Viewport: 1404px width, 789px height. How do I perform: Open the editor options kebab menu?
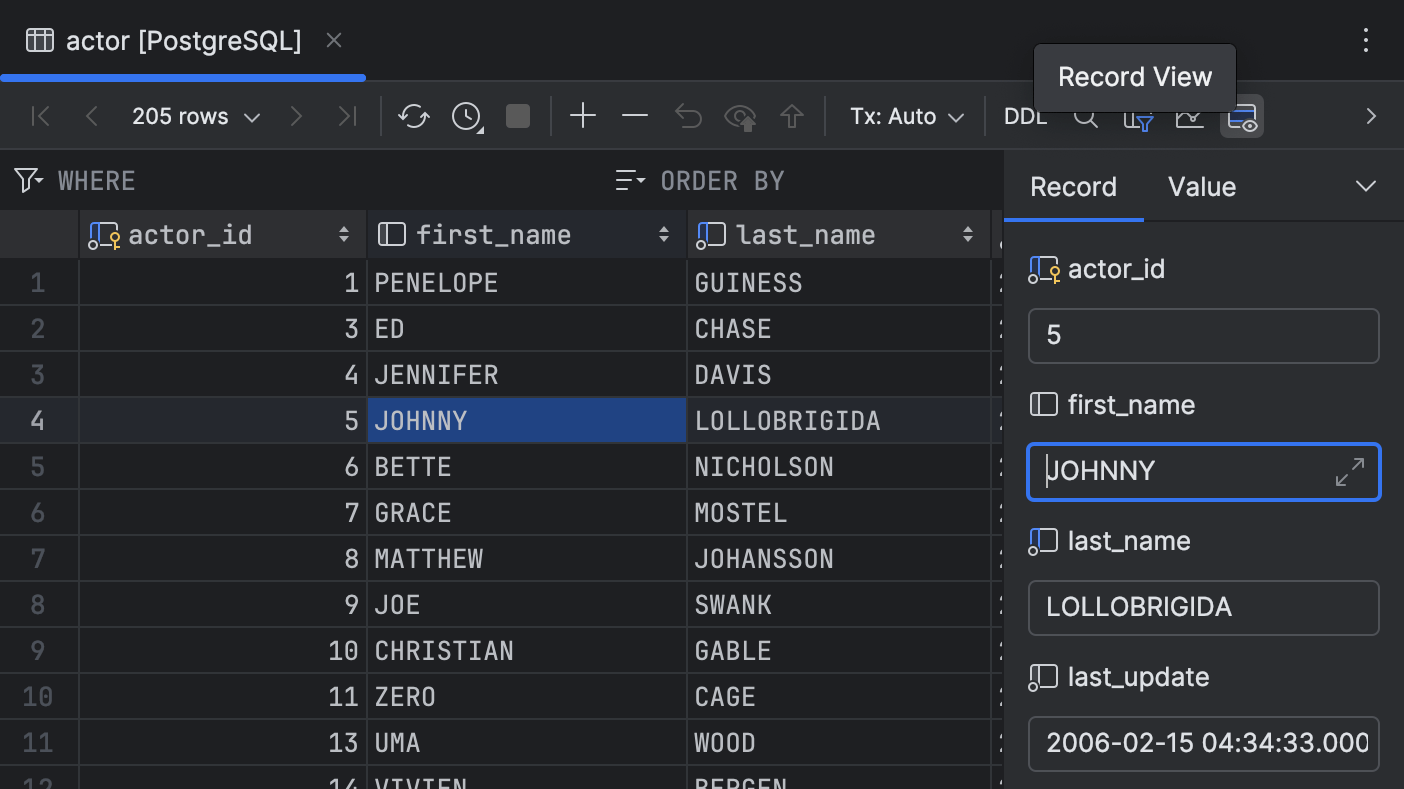(1367, 40)
